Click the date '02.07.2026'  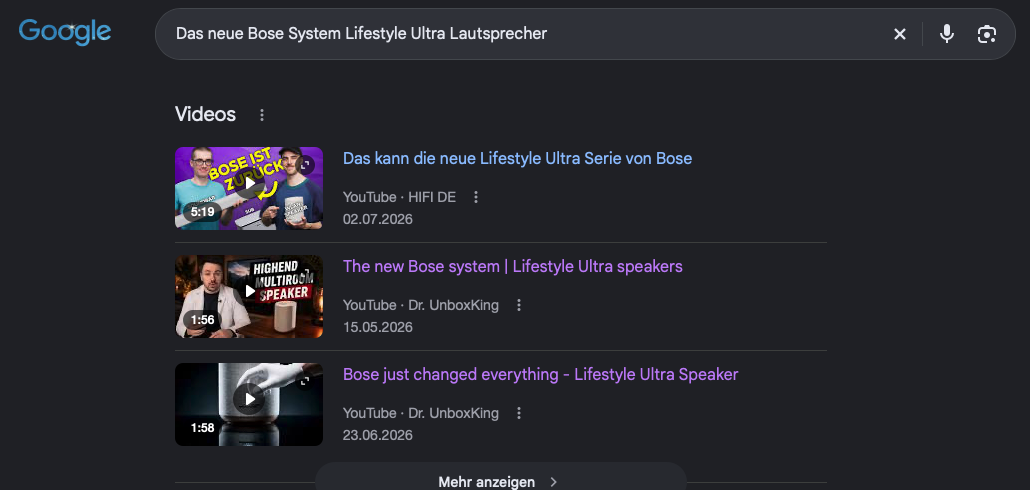(378, 219)
